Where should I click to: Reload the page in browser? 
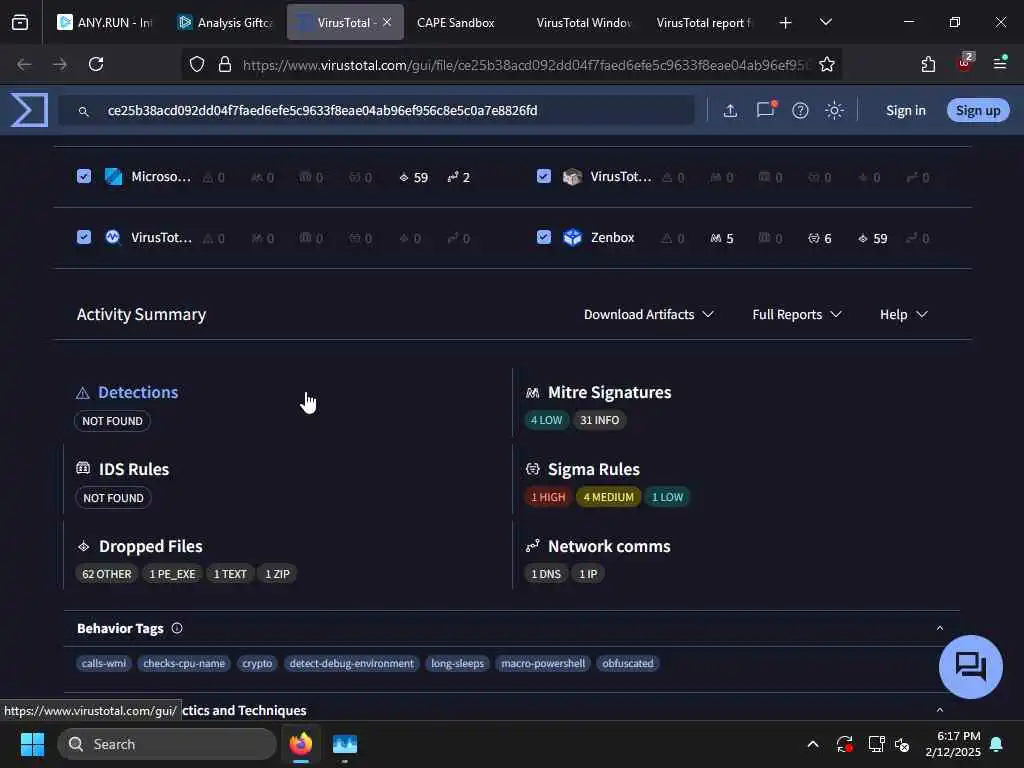click(x=96, y=64)
